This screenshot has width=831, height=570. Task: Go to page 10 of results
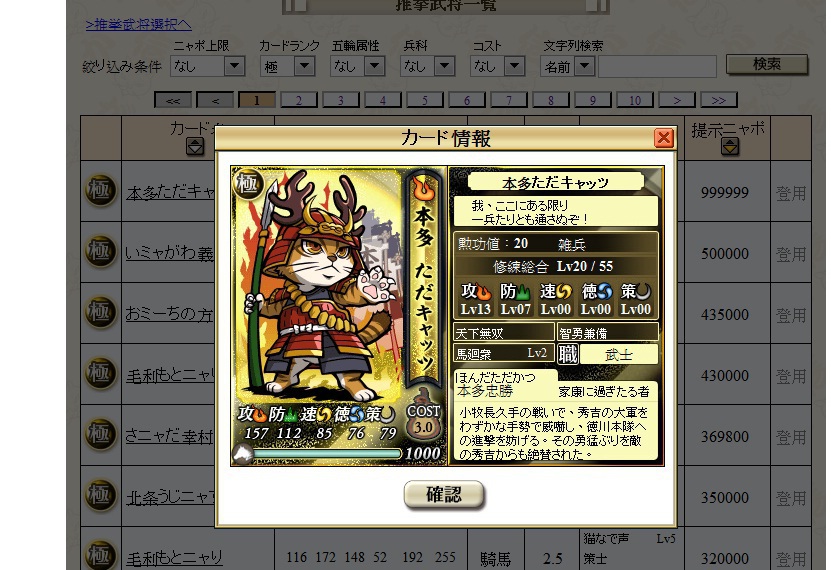coord(635,100)
